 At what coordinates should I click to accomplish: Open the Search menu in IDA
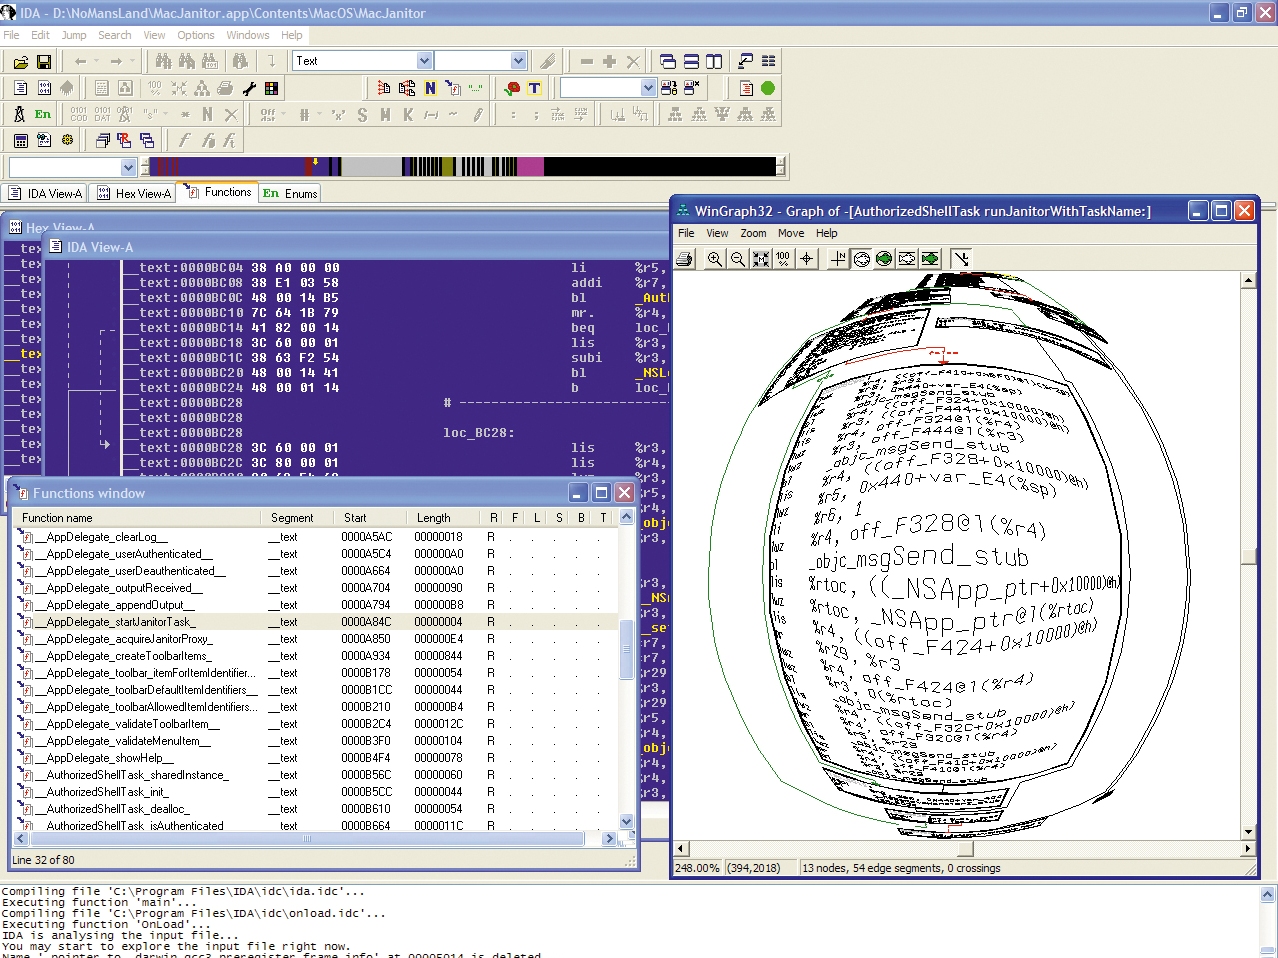115,35
